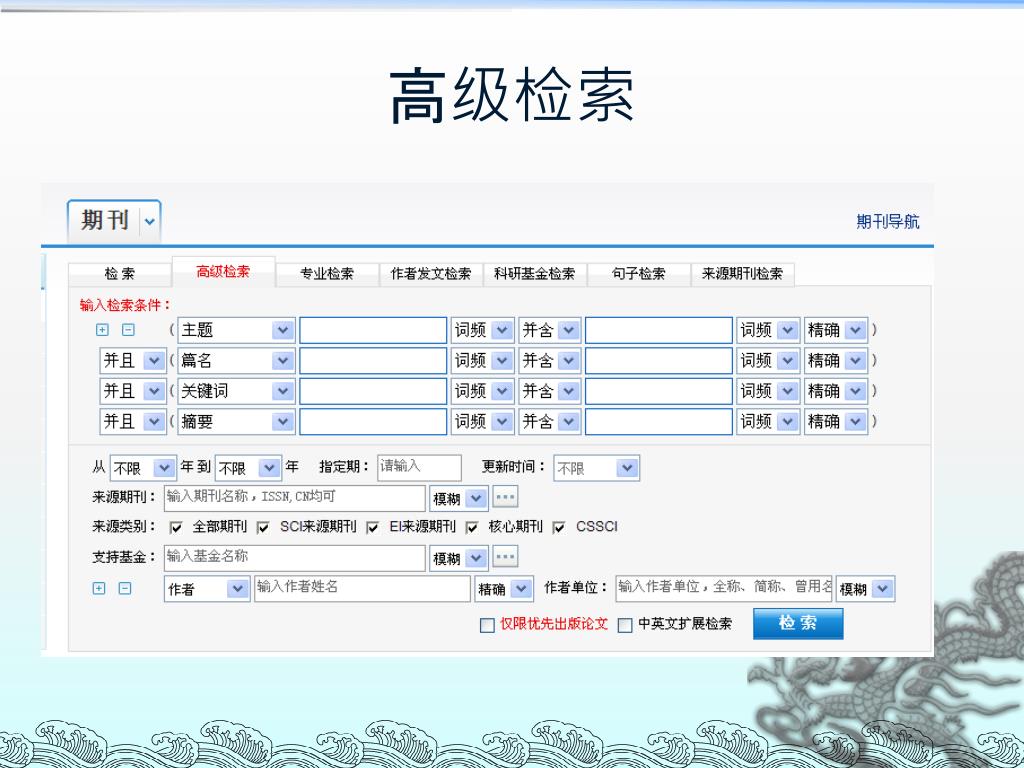Screen dimensions: 1024x768
Task: Open the 来源期刊检索 tab
Action: point(743,274)
